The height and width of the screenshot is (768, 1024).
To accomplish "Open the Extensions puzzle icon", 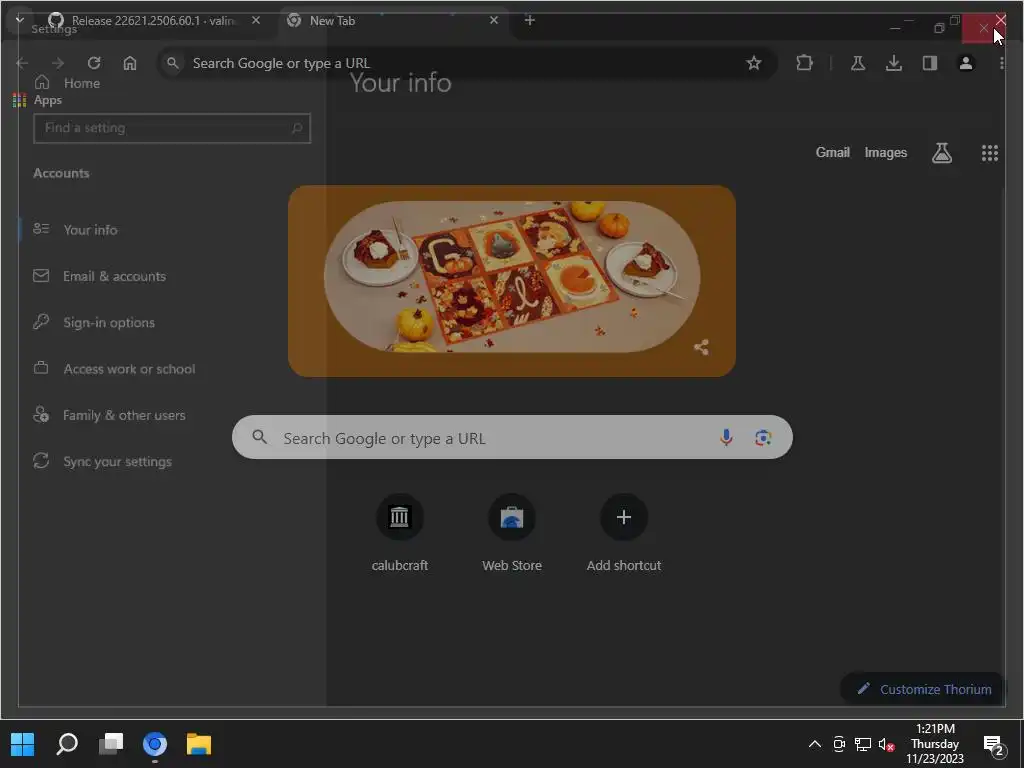I will pyautogui.click(x=805, y=63).
